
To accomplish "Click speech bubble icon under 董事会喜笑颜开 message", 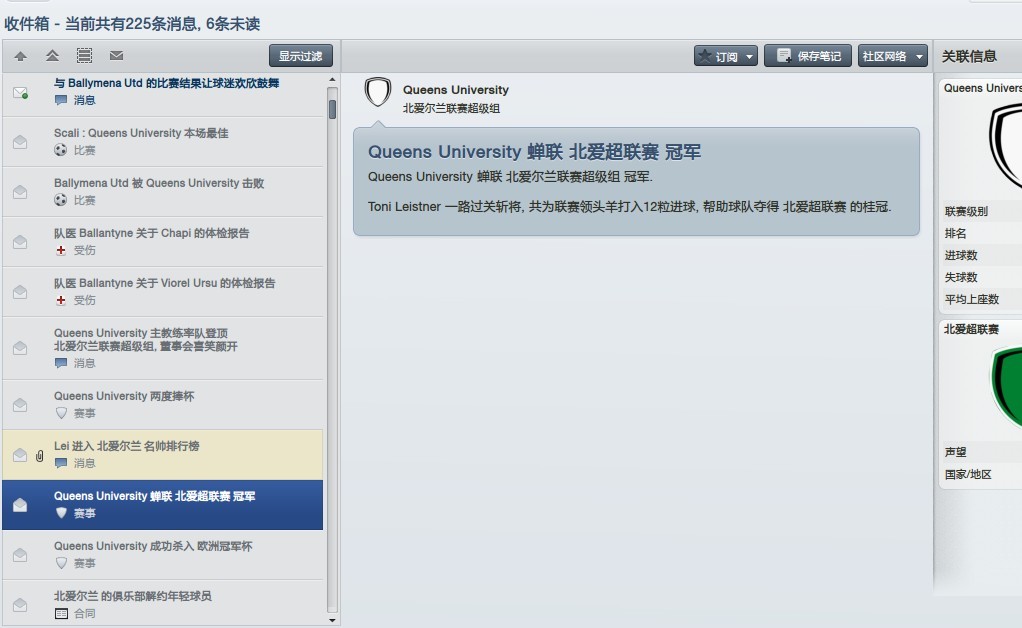I will (x=61, y=363).
